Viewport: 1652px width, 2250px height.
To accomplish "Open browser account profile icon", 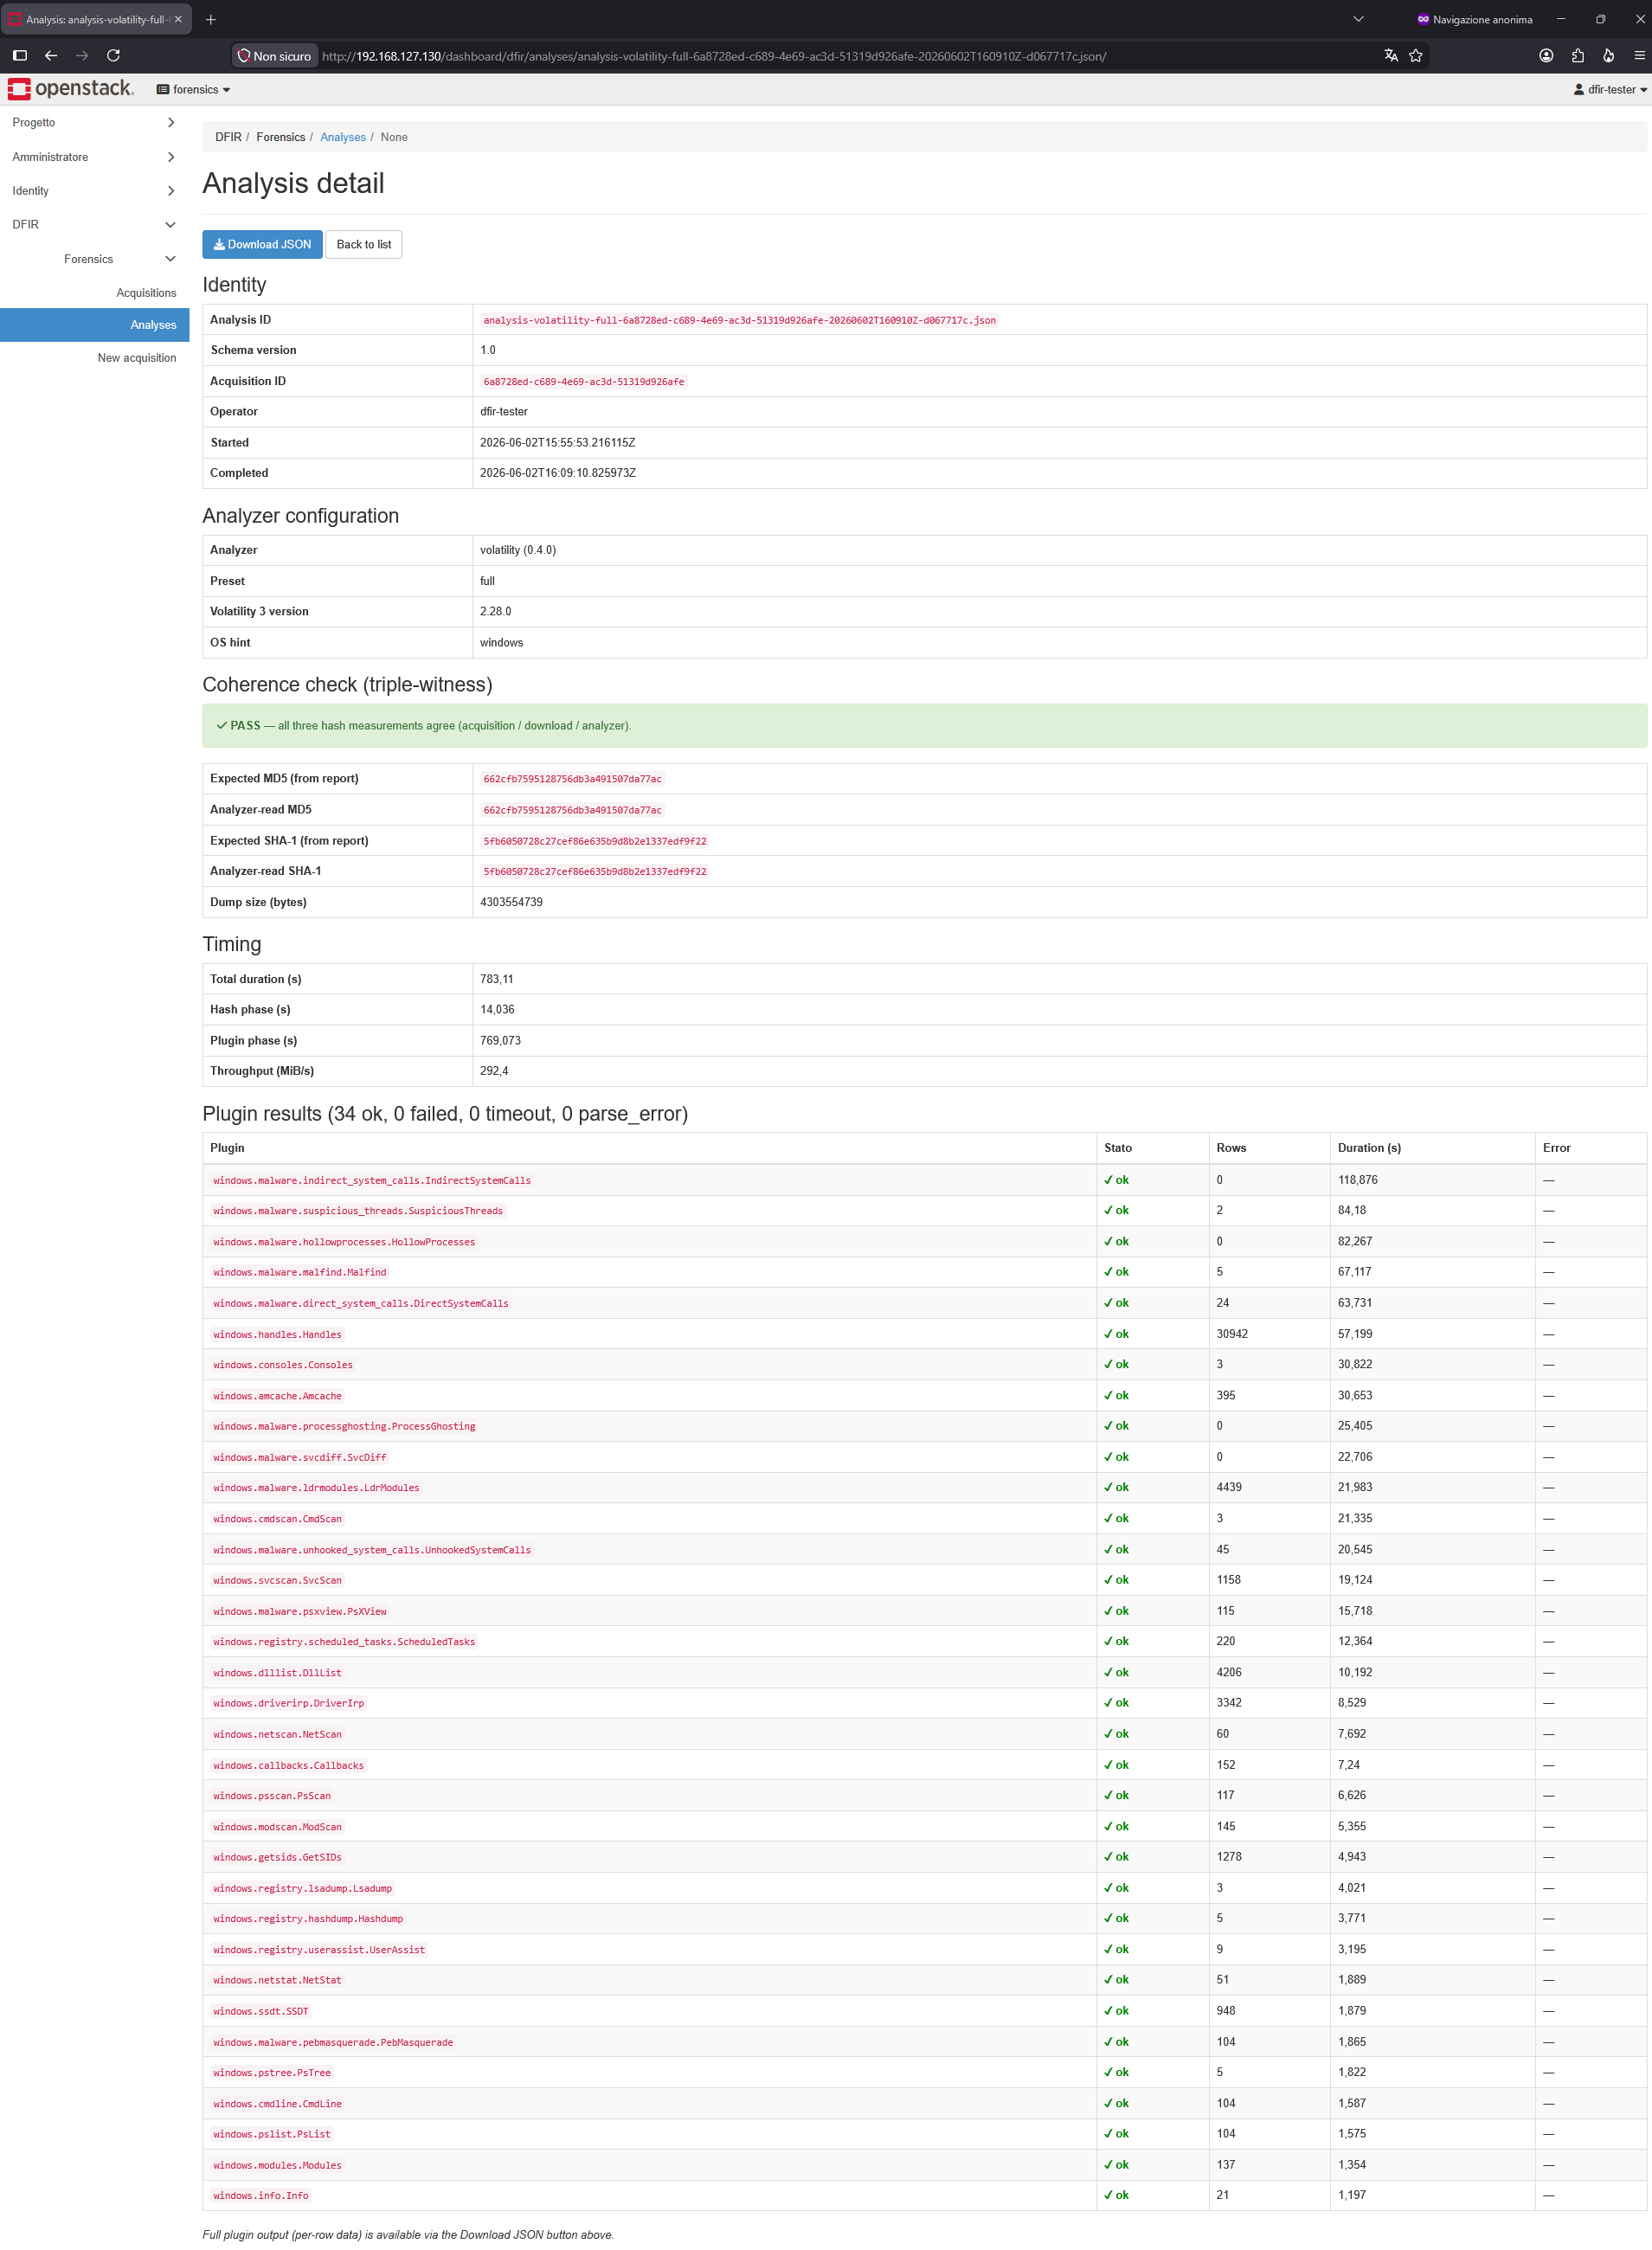I will tap(1546, 56).
